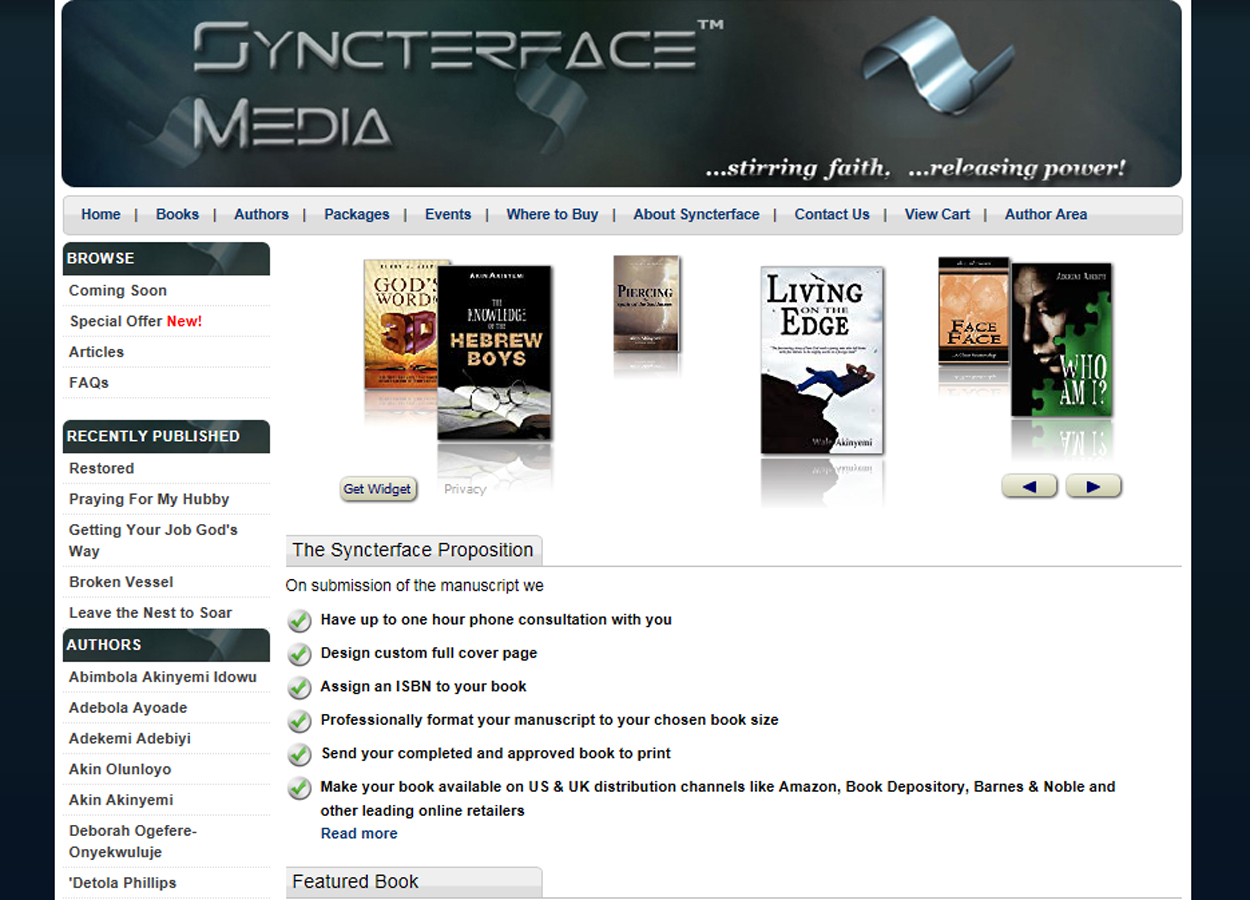View author 'Detola Phillips
This screenshot has width=1250, height=900.
(122, 883)
